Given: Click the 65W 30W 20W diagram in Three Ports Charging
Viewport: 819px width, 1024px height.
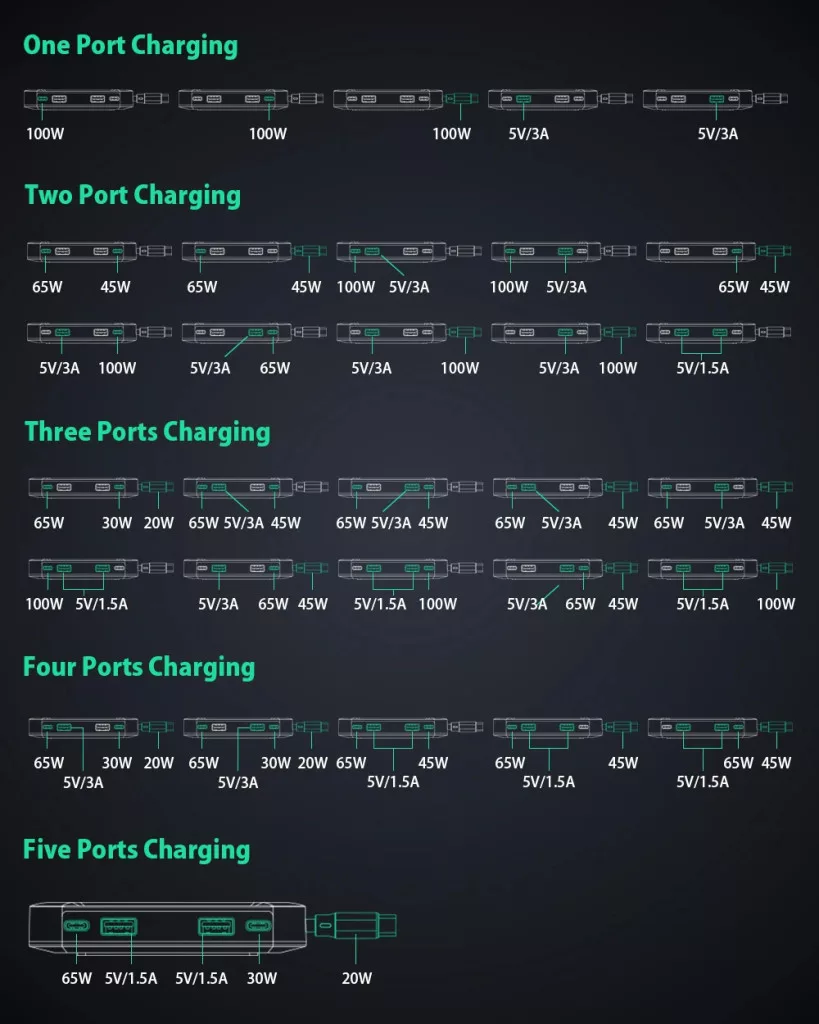Looking at the screenshot, I should point(101,487).
